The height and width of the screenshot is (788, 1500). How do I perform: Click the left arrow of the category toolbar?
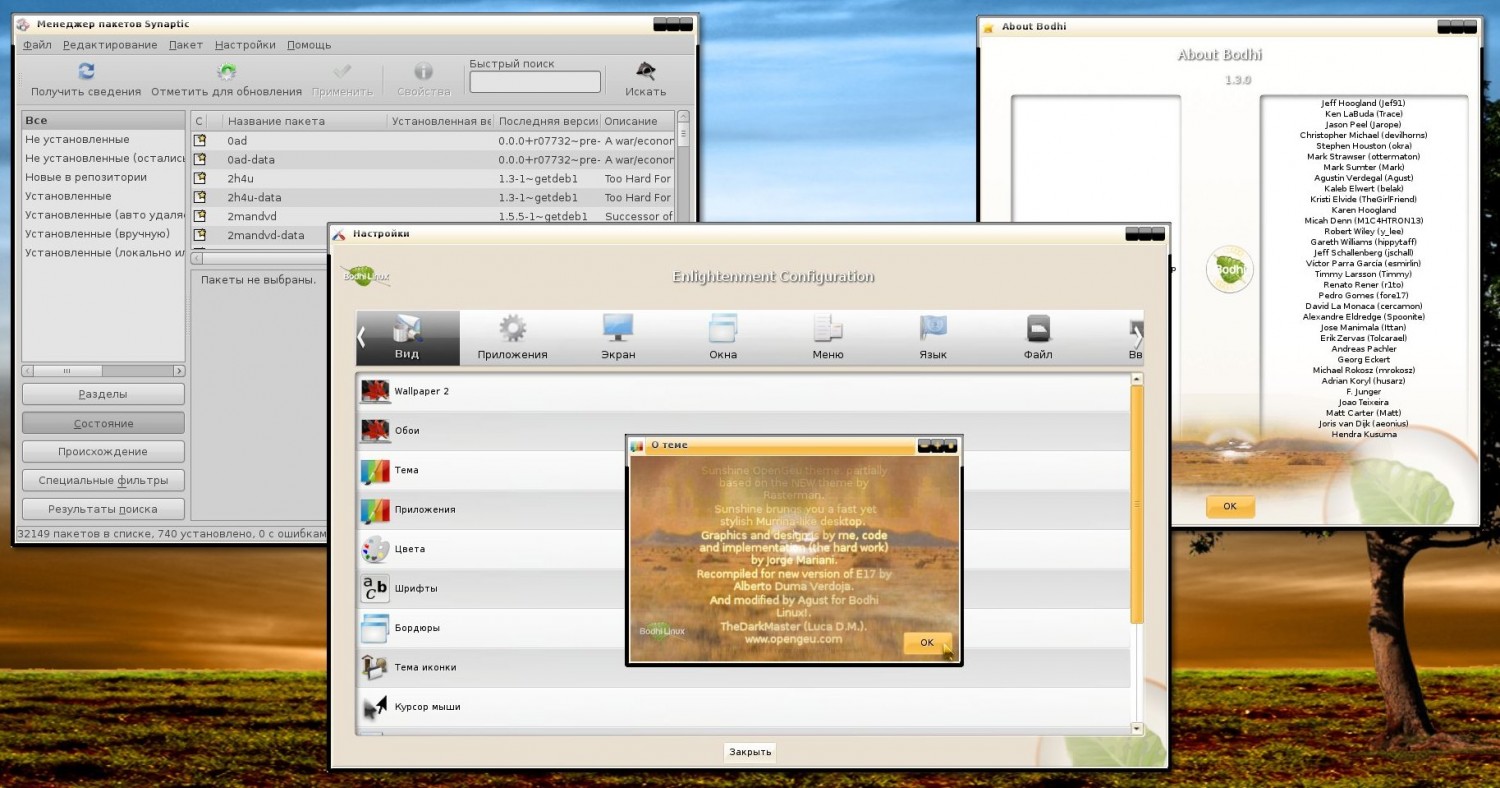pos(362,337)
